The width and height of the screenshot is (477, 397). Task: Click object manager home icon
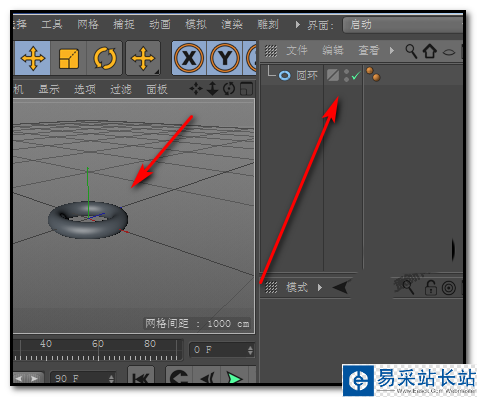point(430,51)
